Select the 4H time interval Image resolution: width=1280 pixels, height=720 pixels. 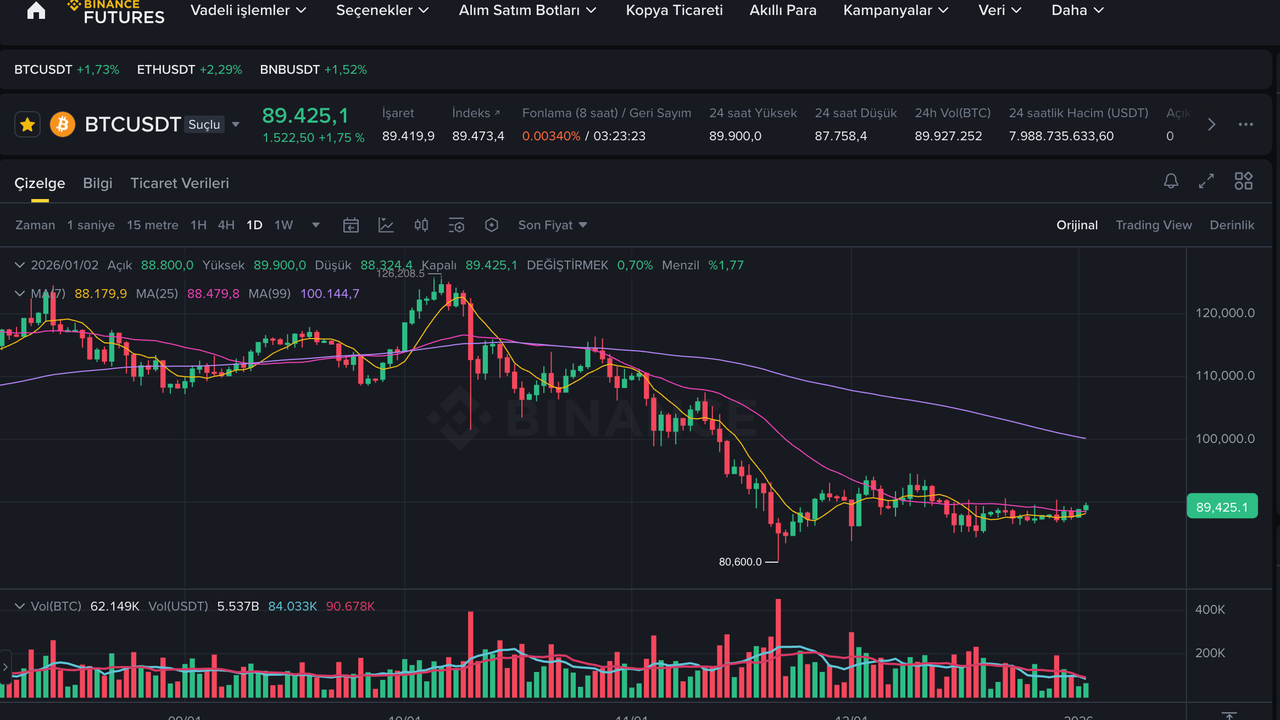click(x=226, y=225)
